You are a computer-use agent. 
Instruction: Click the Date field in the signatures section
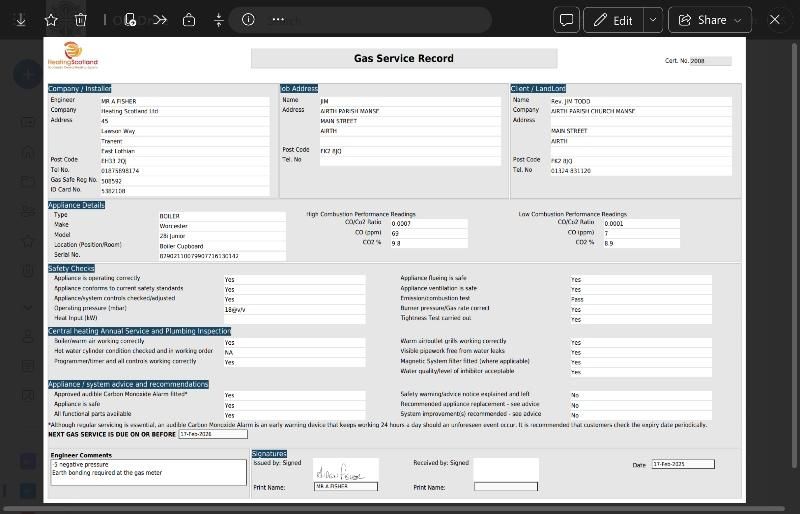coord(683,464)
